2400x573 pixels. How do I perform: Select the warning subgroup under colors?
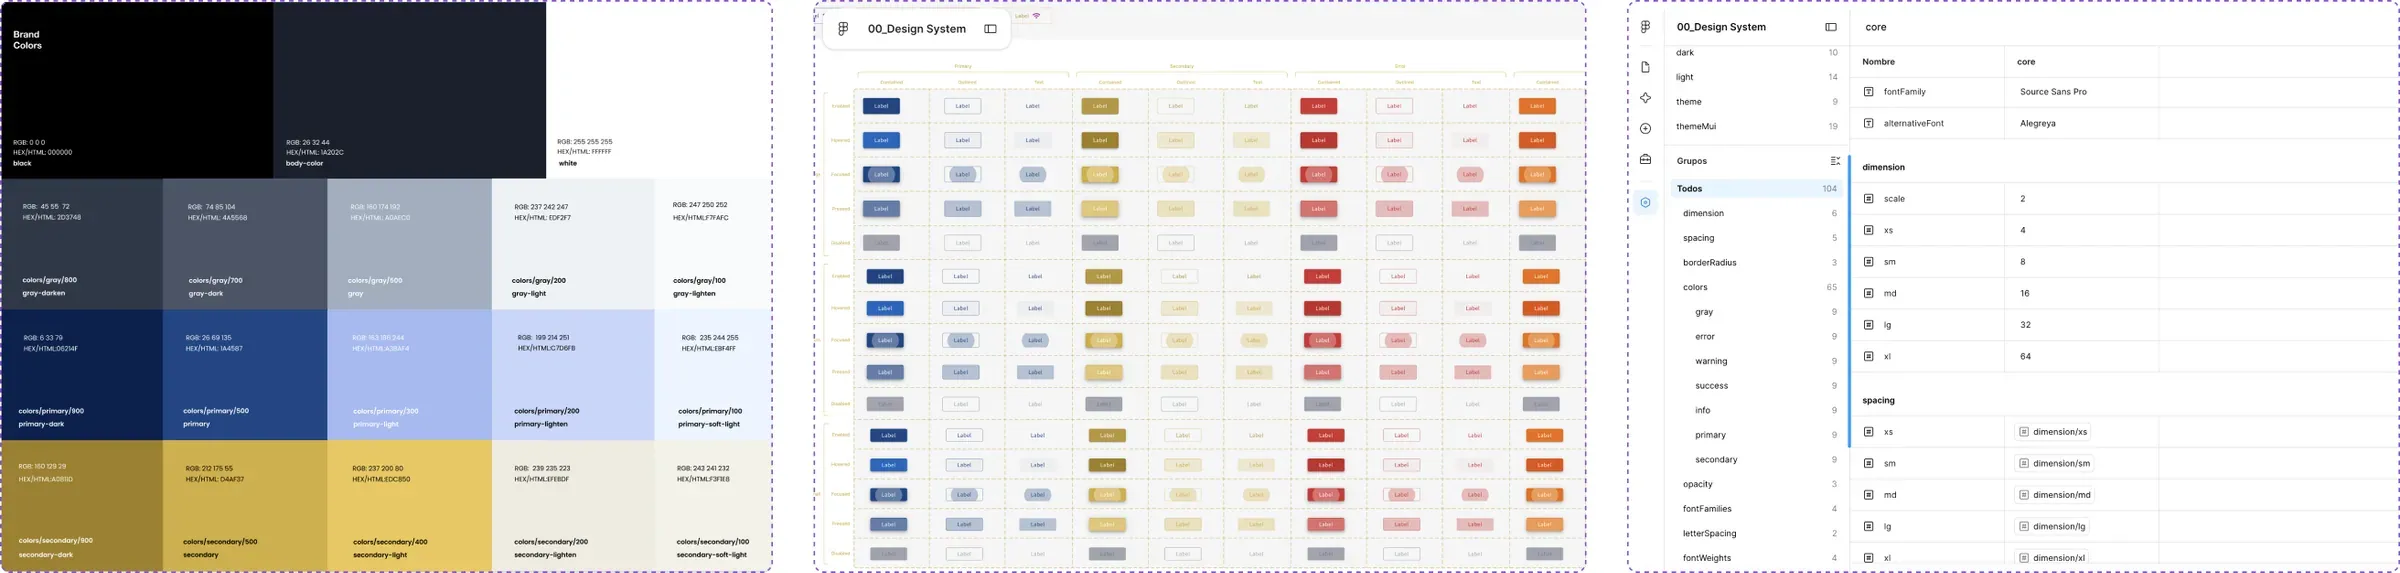(1757, 361)
